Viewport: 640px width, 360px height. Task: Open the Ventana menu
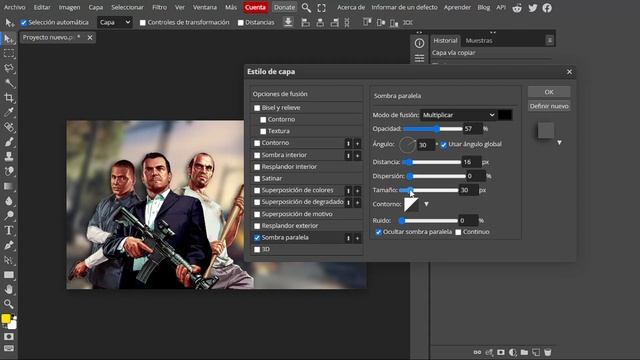(205, 7)
